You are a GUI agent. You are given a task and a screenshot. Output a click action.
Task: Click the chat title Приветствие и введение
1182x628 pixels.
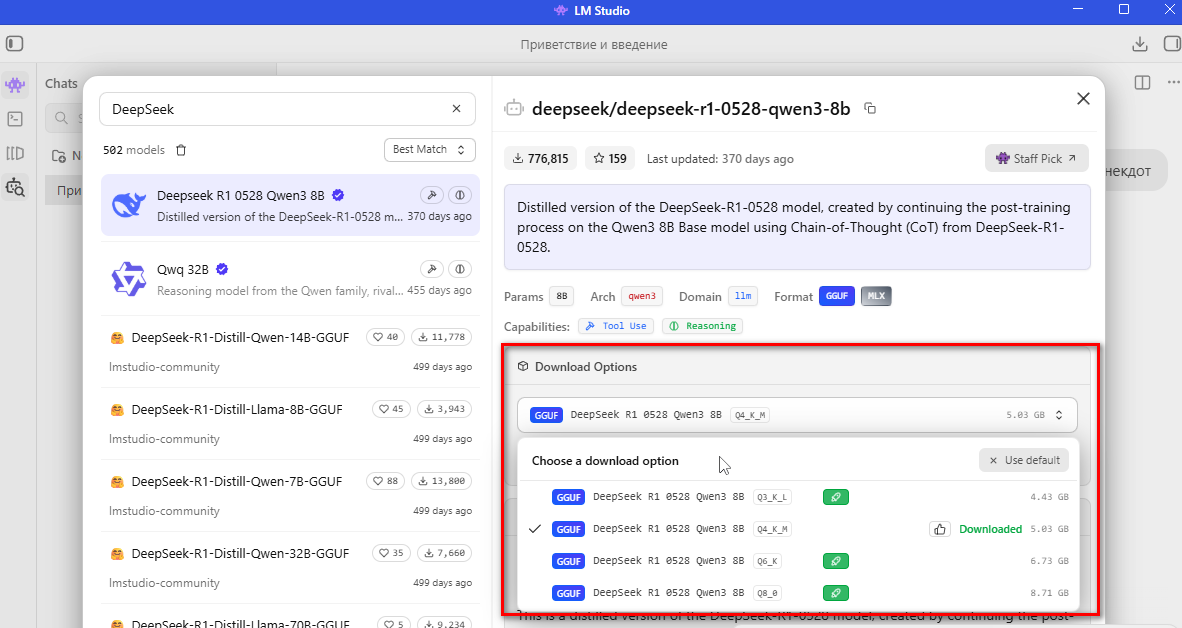pyautogui.click(x=594, y=44)
